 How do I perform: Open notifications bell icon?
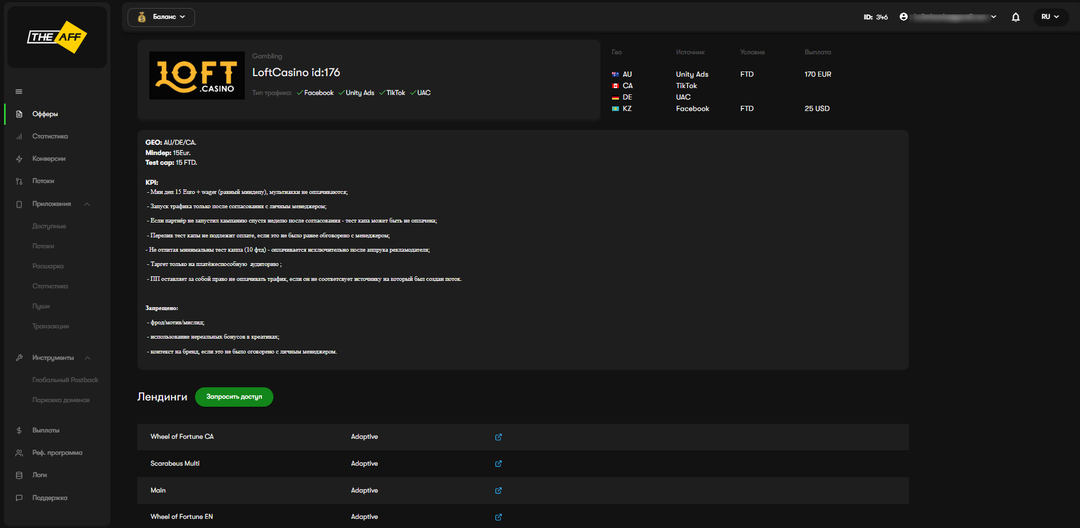point(1016,17)
